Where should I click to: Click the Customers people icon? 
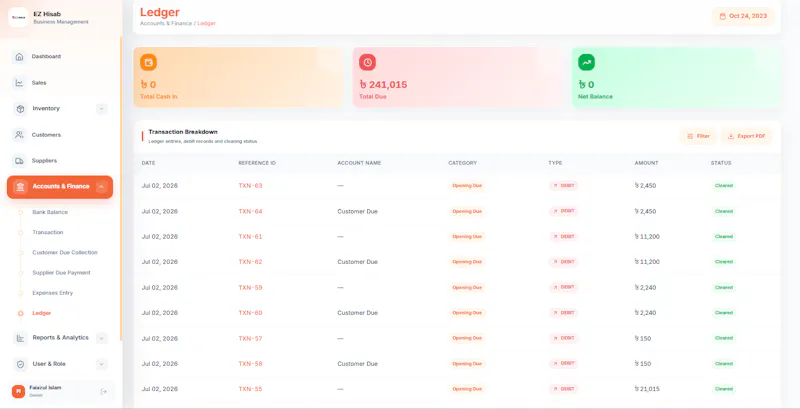[x=19, y=135]
